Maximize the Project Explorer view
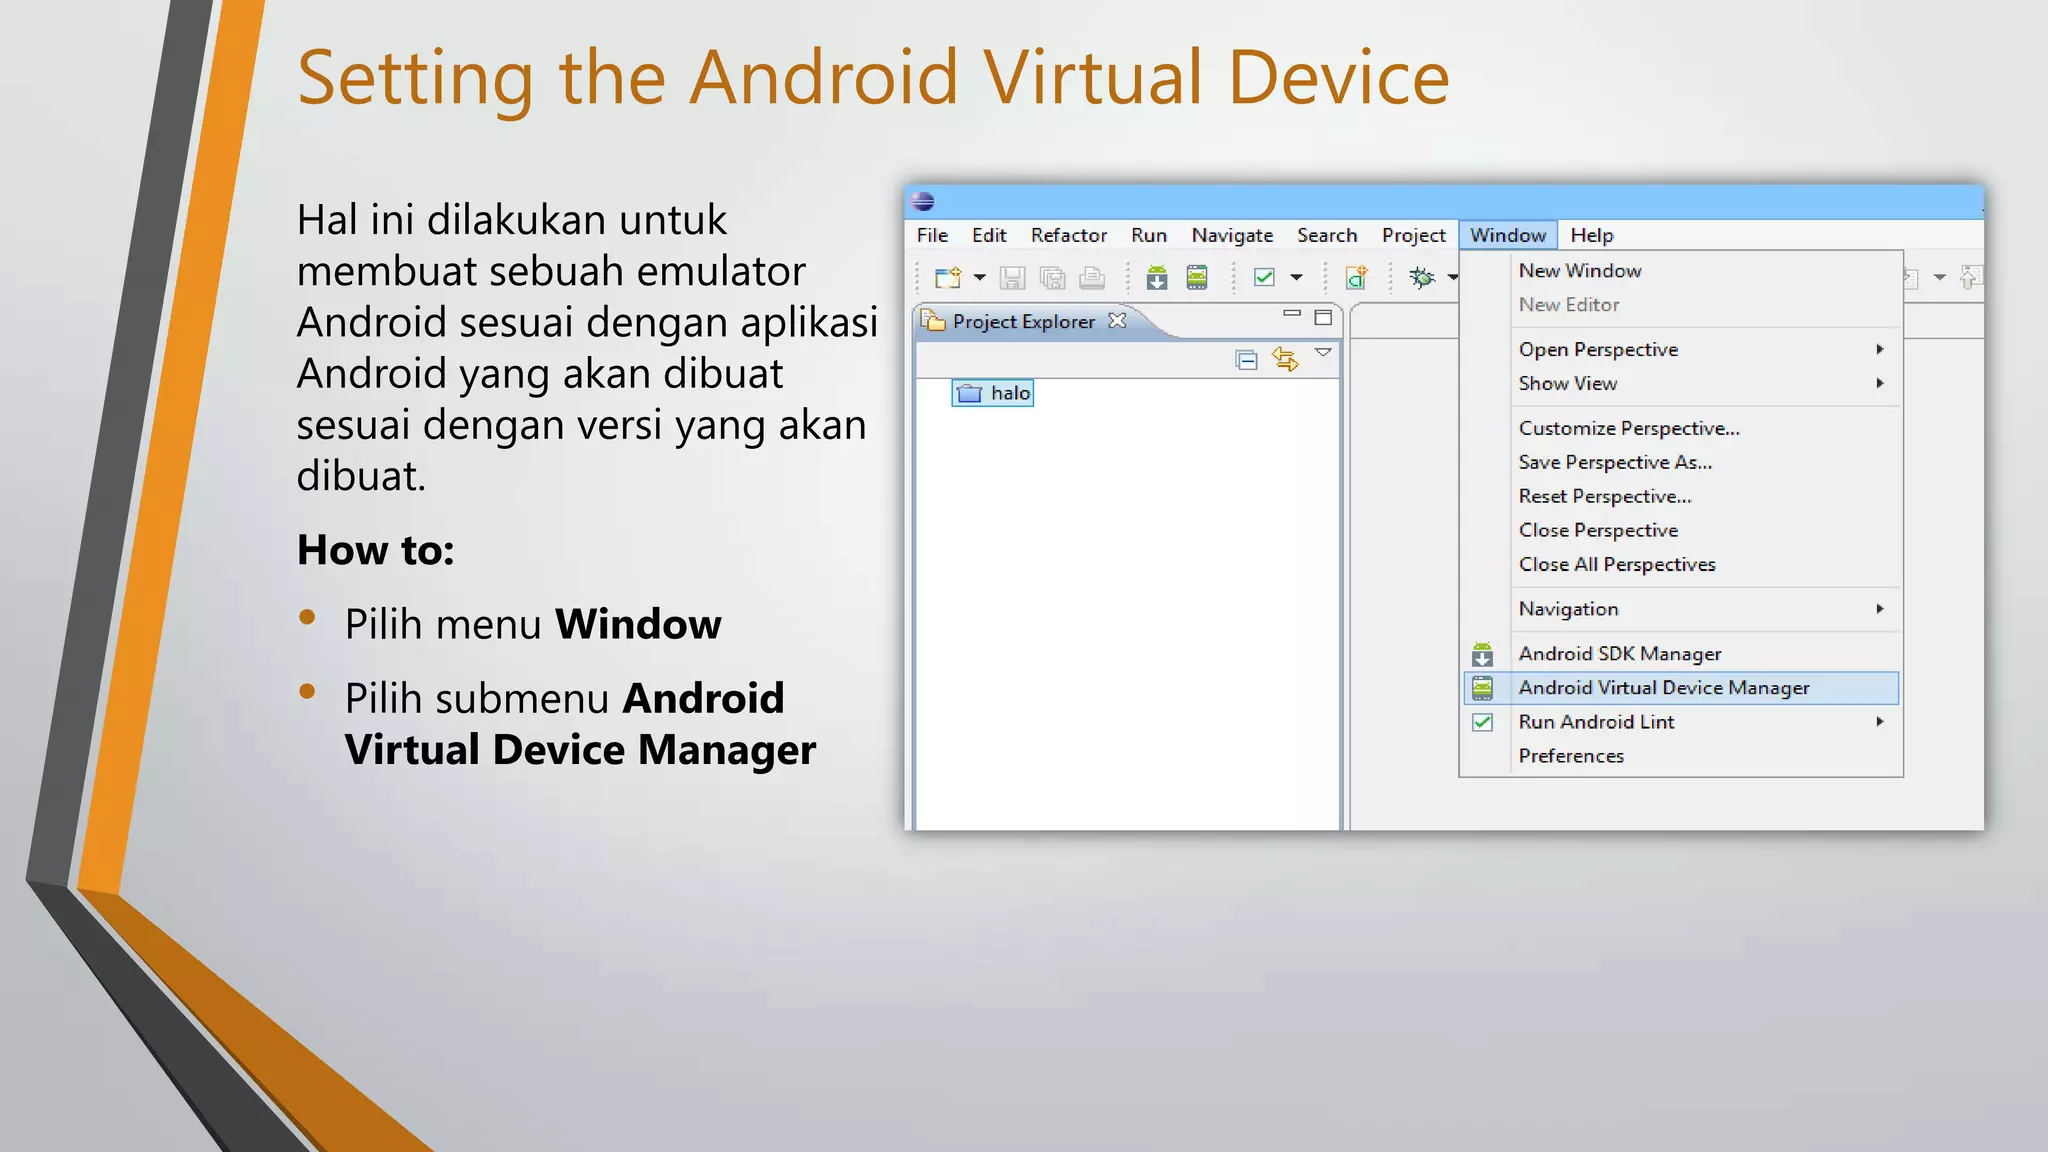 pos(1323,317)
